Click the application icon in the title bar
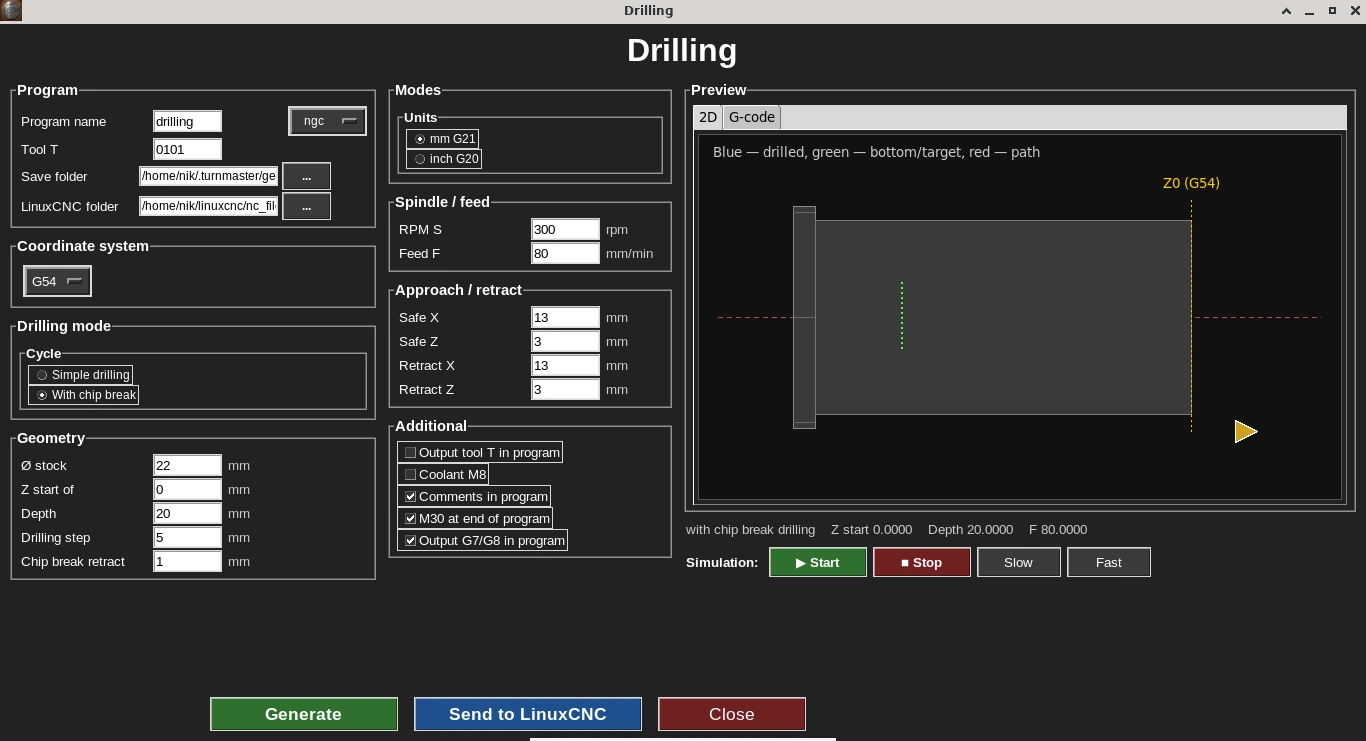 pyautogui.click(x=10, y=10)
